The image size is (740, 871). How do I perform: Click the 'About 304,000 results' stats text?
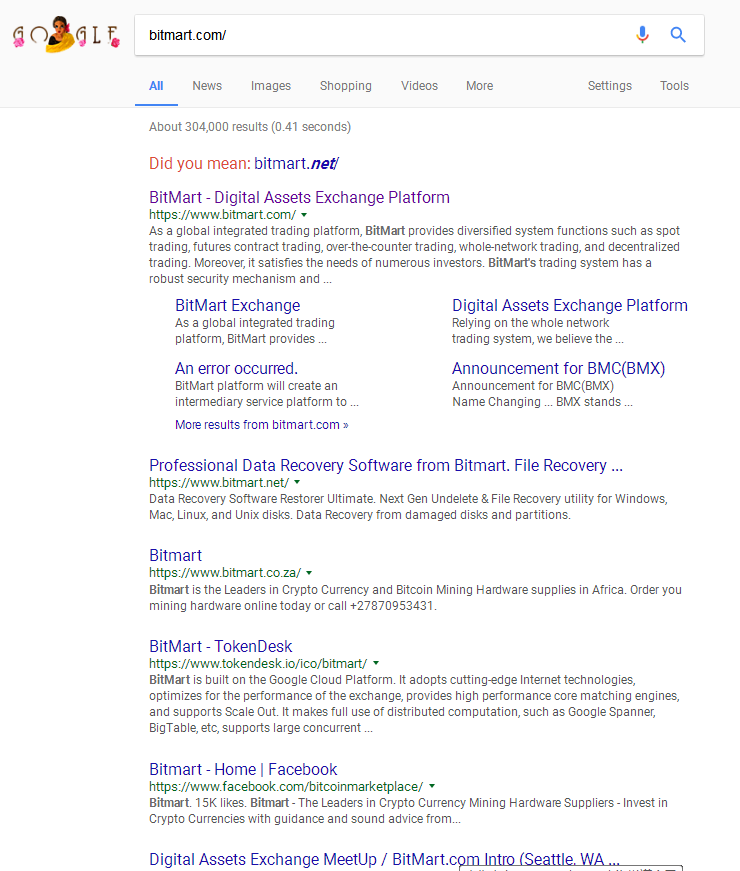[x=249, y=127]
